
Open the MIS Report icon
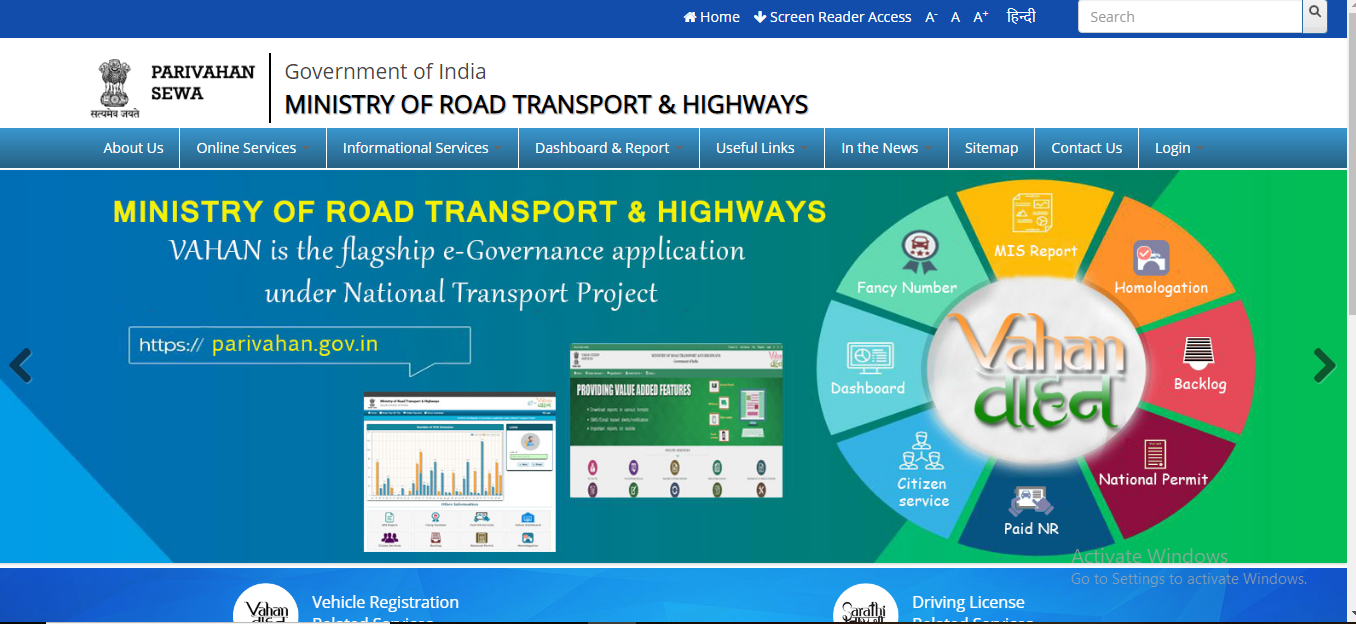(x=1033, y=214)
